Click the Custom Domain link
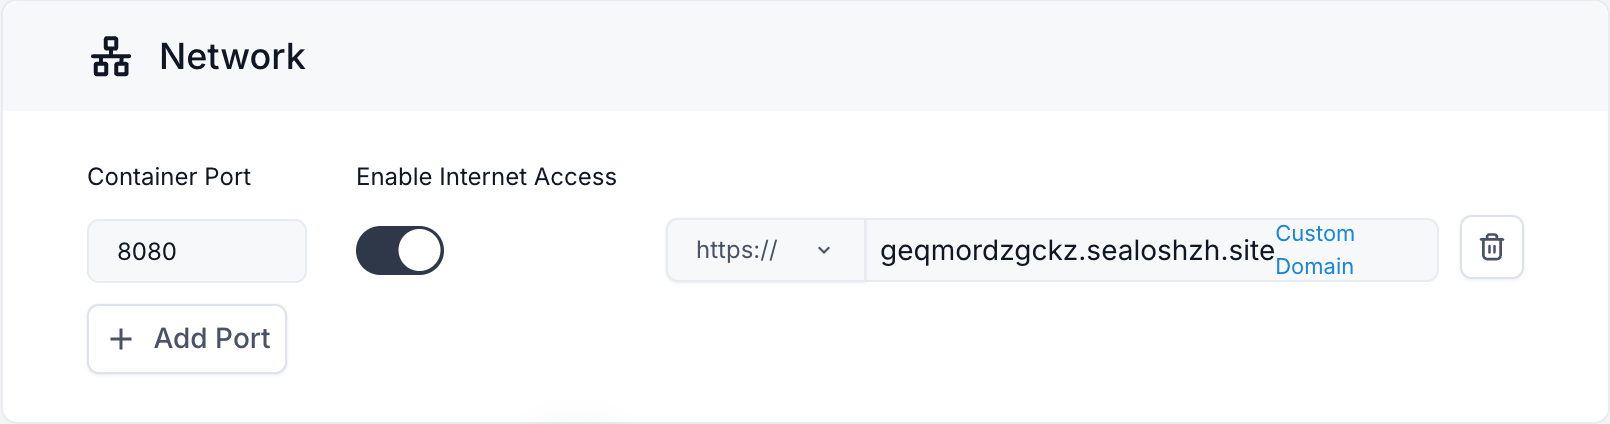 [1314, 249]
